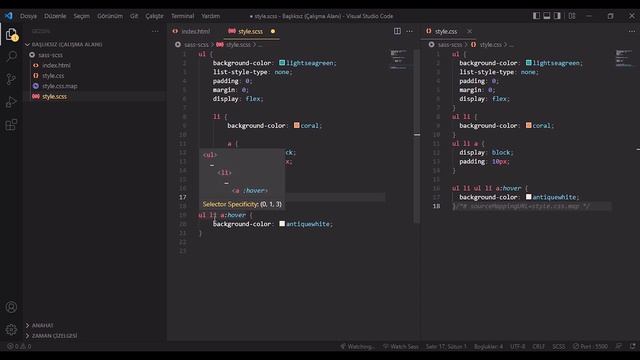The width and height of the screenshot is (640, 360).
Task: Click sass-scss breadcrumb in right editor
Action: click(450, 44)
